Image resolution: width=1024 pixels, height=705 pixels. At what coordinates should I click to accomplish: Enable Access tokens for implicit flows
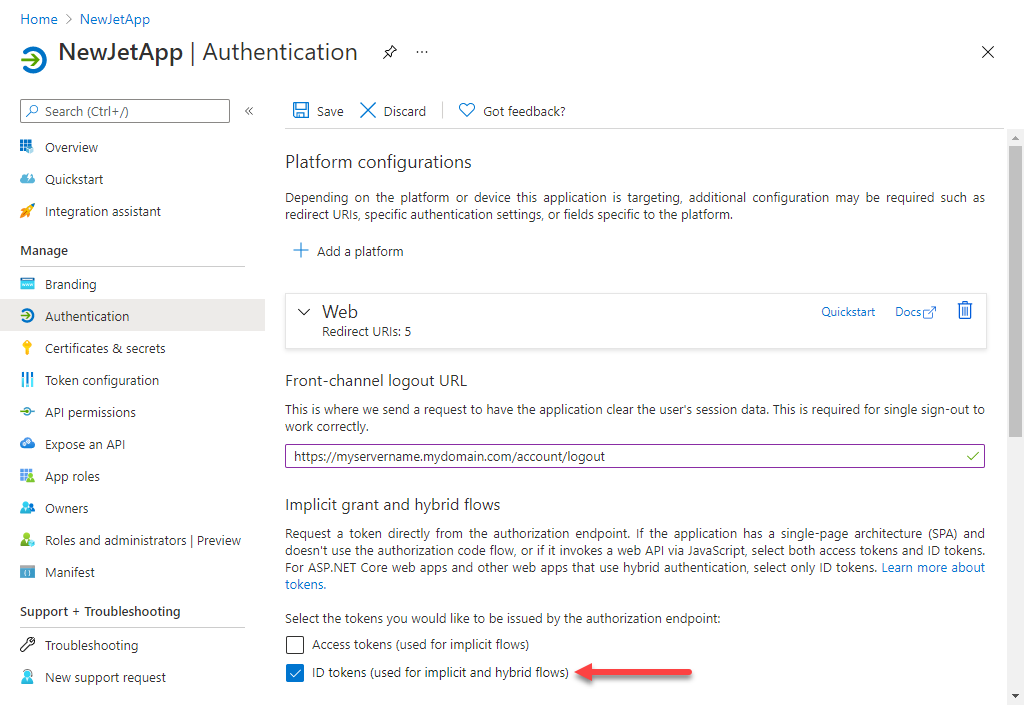[x=295, y=644]
